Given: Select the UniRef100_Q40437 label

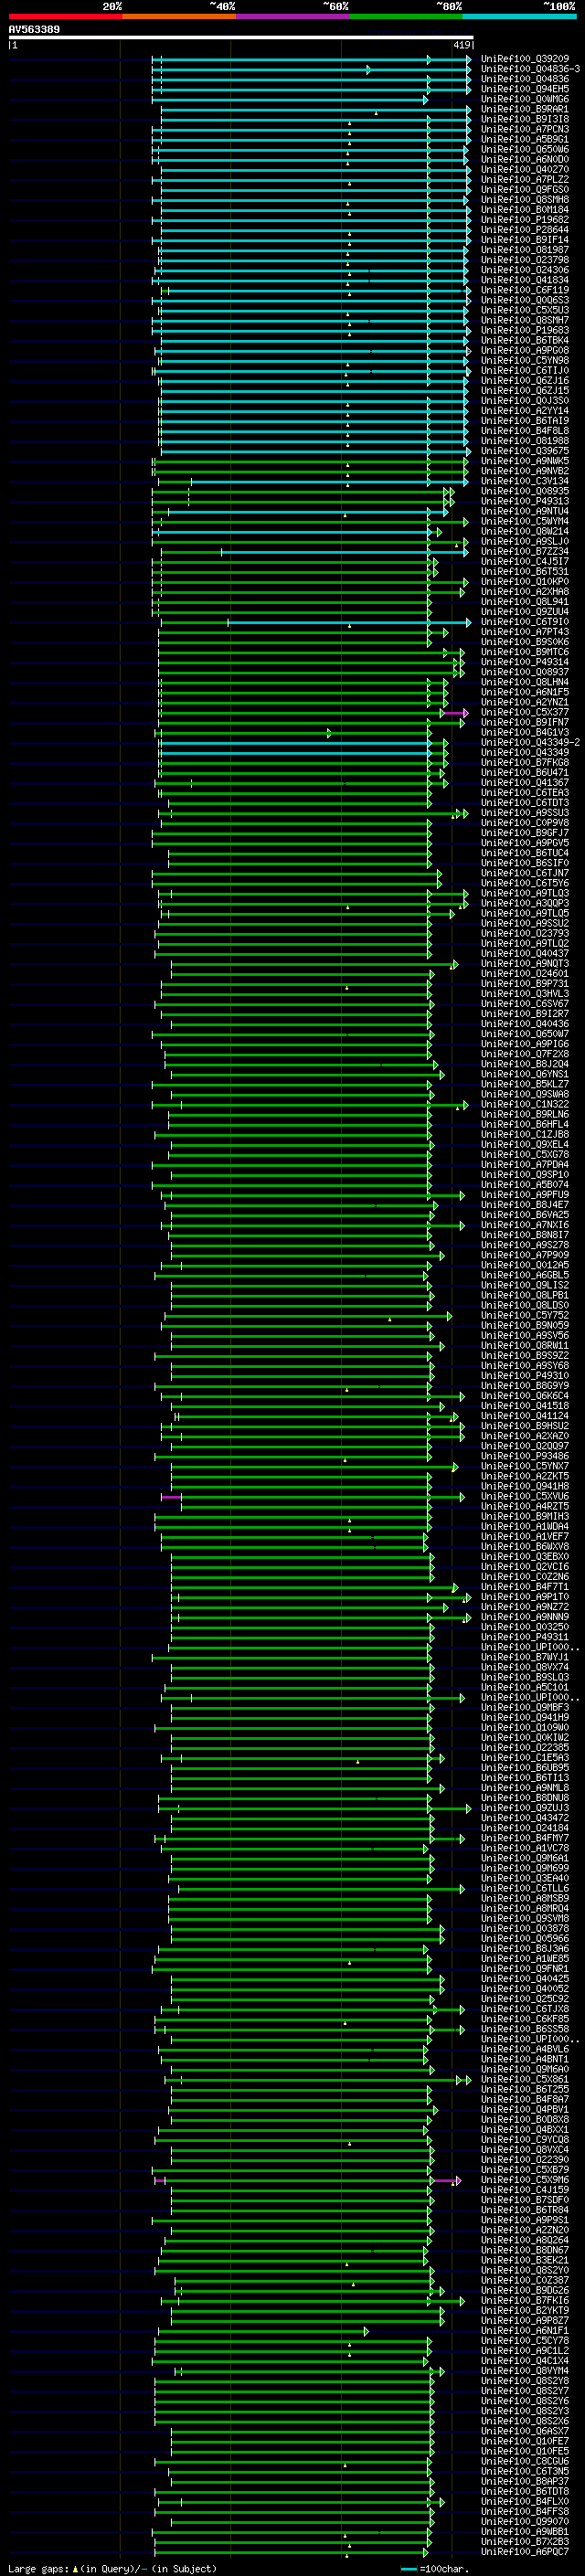Looking at the screenshot, I should [x=525, y=953].
